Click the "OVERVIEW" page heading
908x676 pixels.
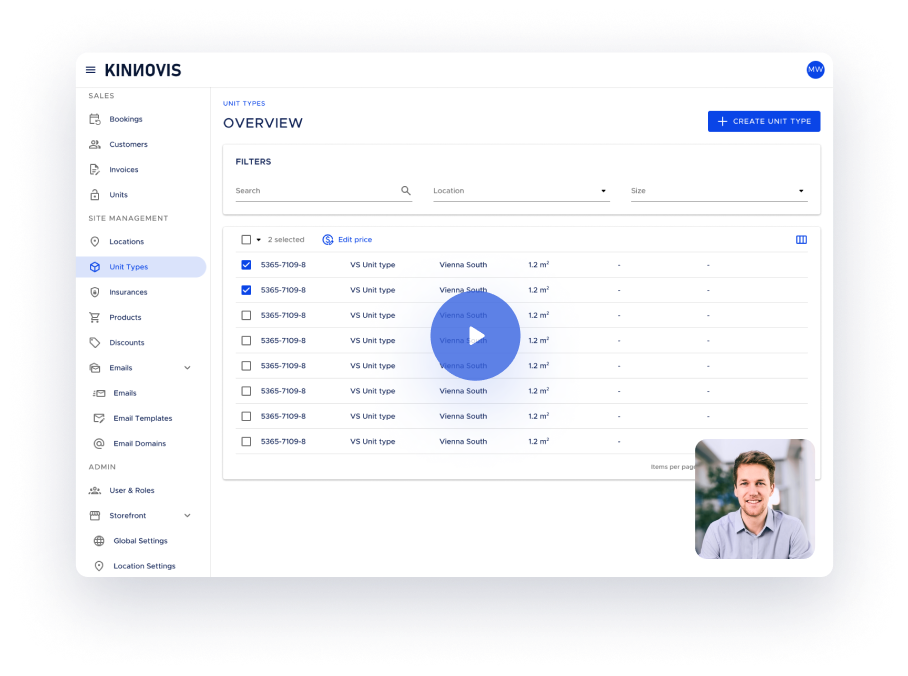click(263, 123)
